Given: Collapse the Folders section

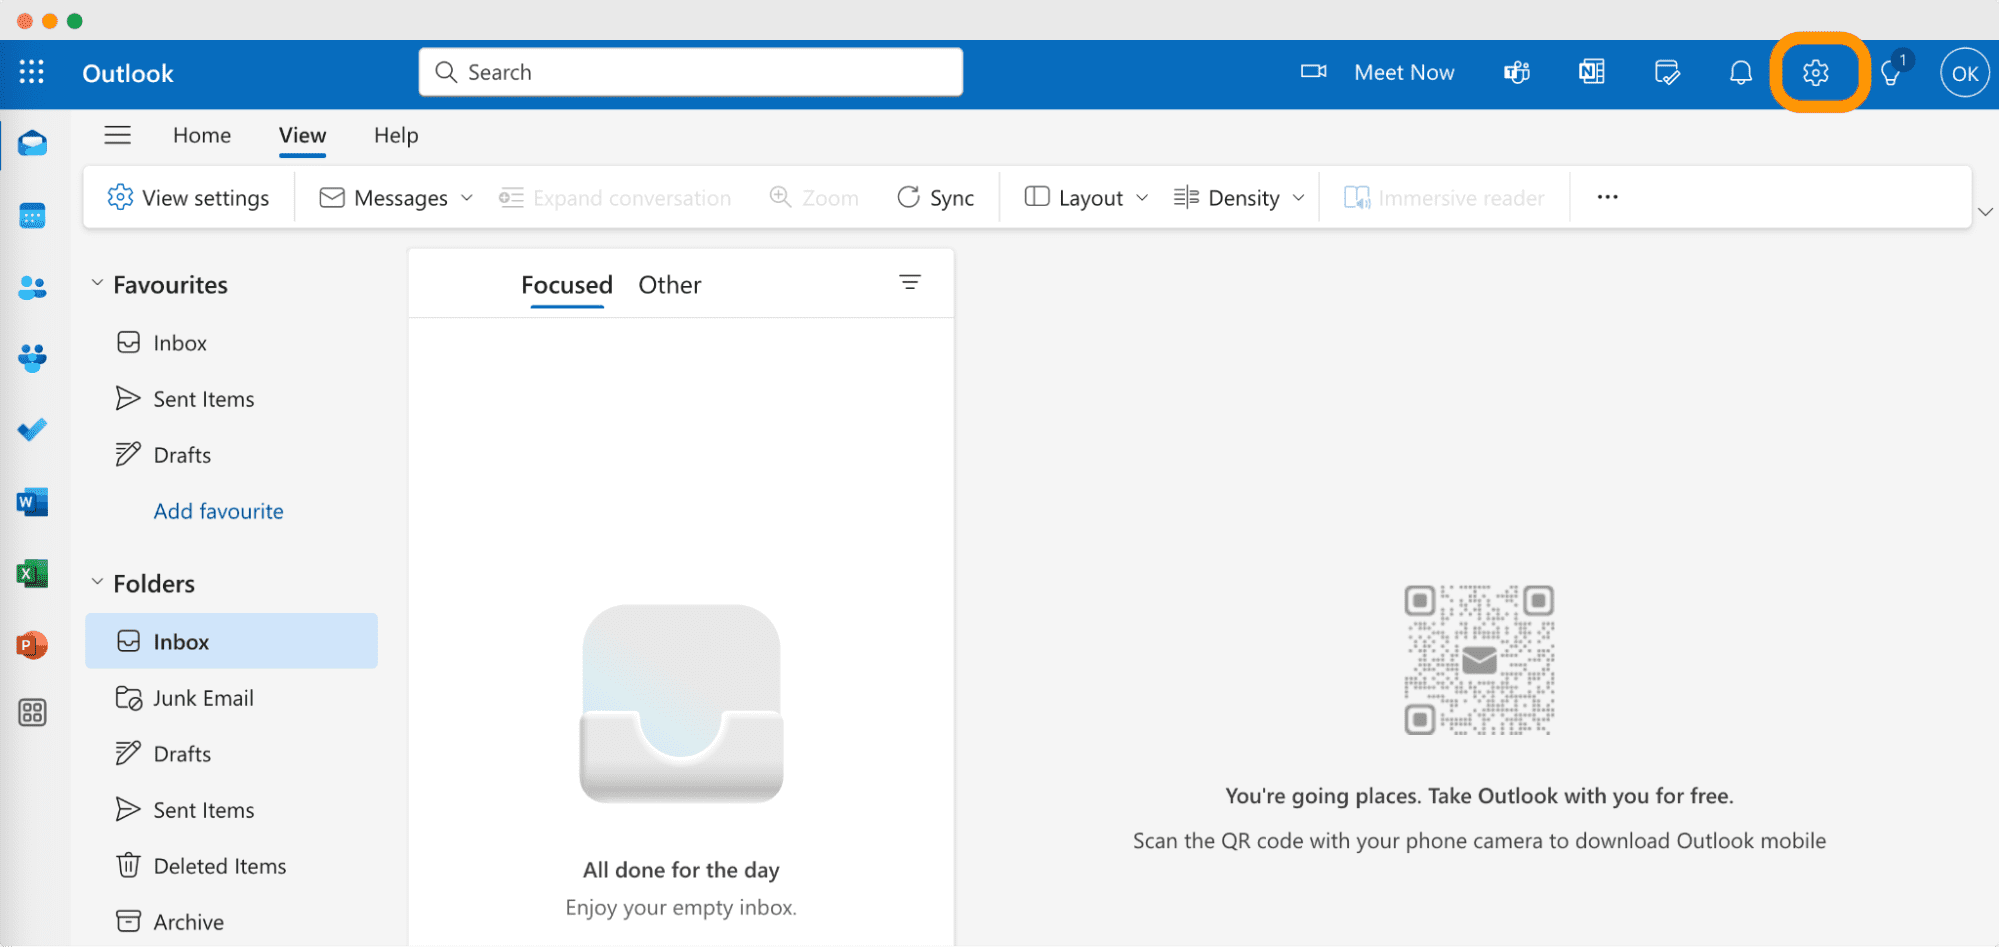Looking at the screenshot, I should [x=97, y=583].
